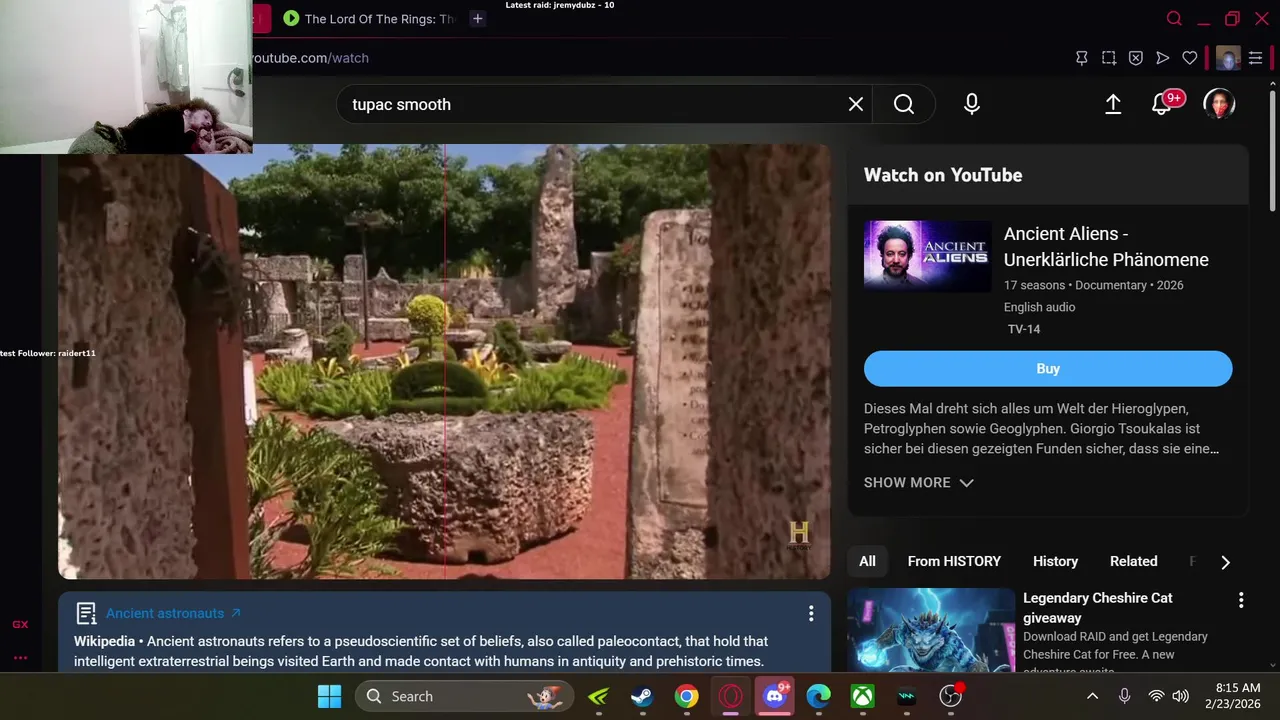Screen dimensions: 1280x720
Task: Clear the YouTube search box text
Action: click(856, 104)
